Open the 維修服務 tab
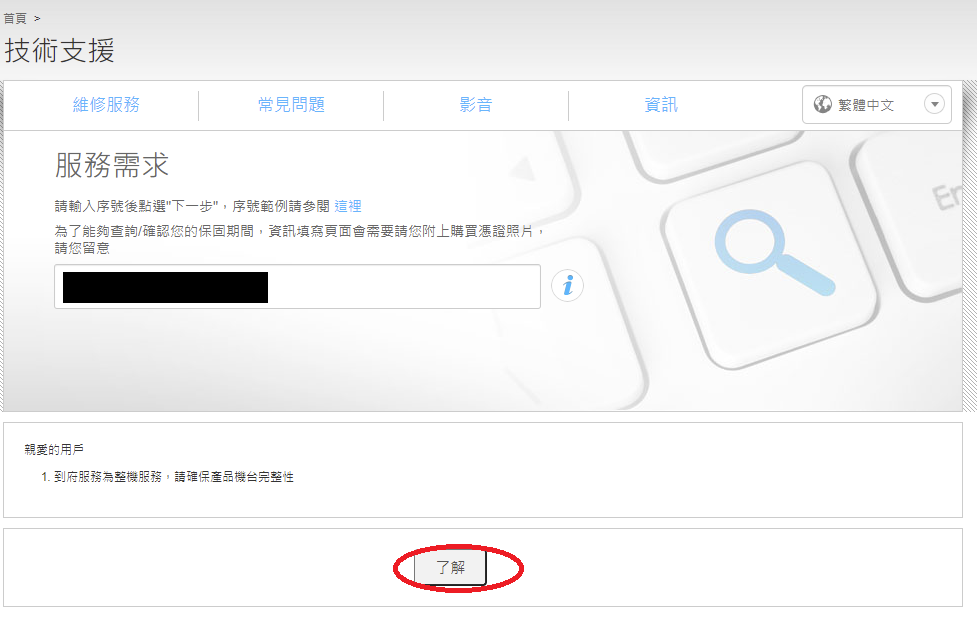Image resolution: width=977 pixels, height=632 pixels. pos(106,105)
